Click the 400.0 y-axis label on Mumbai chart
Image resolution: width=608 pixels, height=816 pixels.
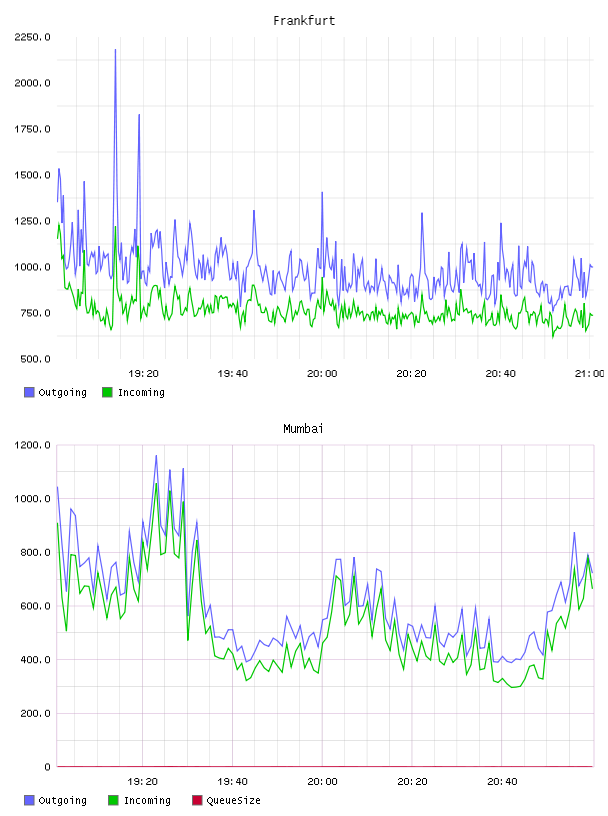point(35,659)
